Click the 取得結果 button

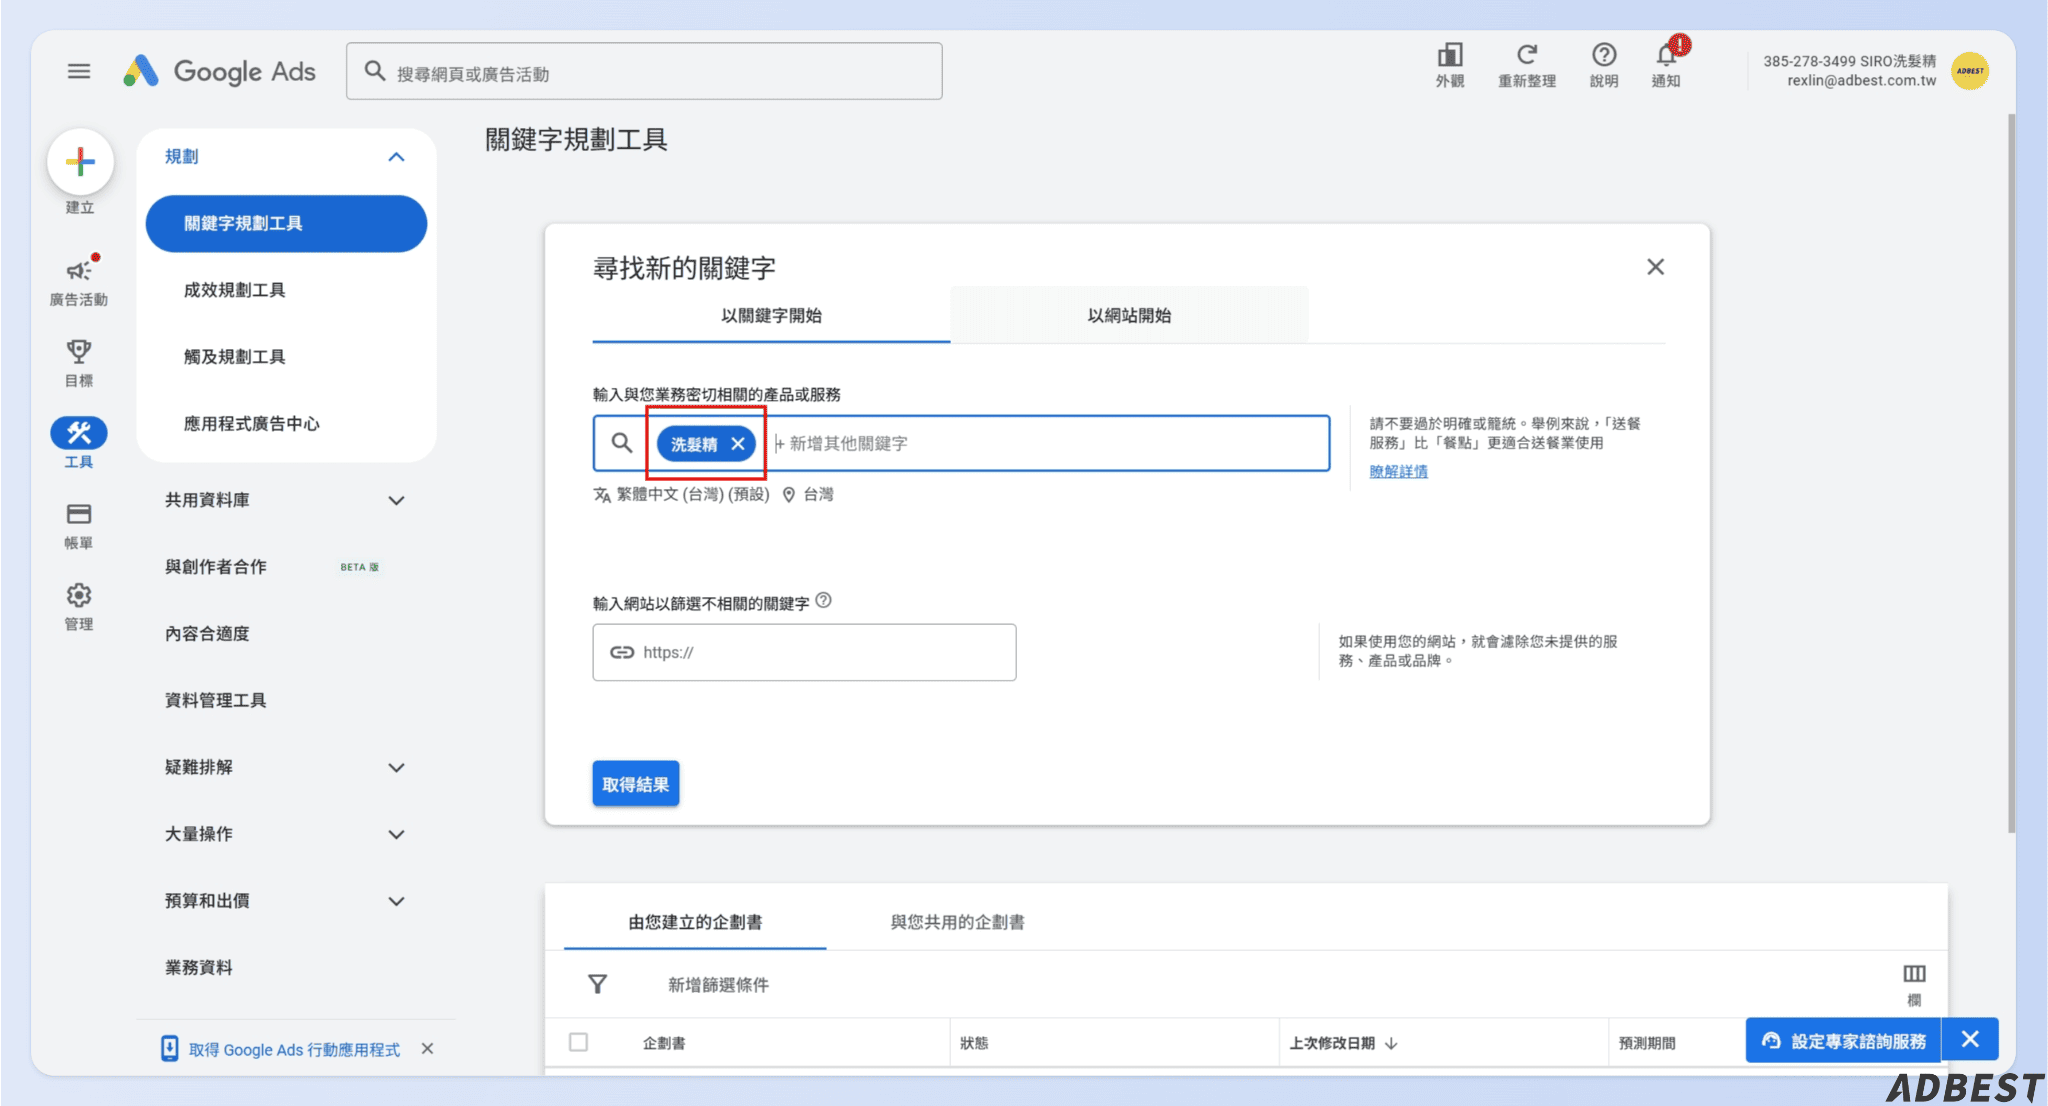[x=635, y=783]
